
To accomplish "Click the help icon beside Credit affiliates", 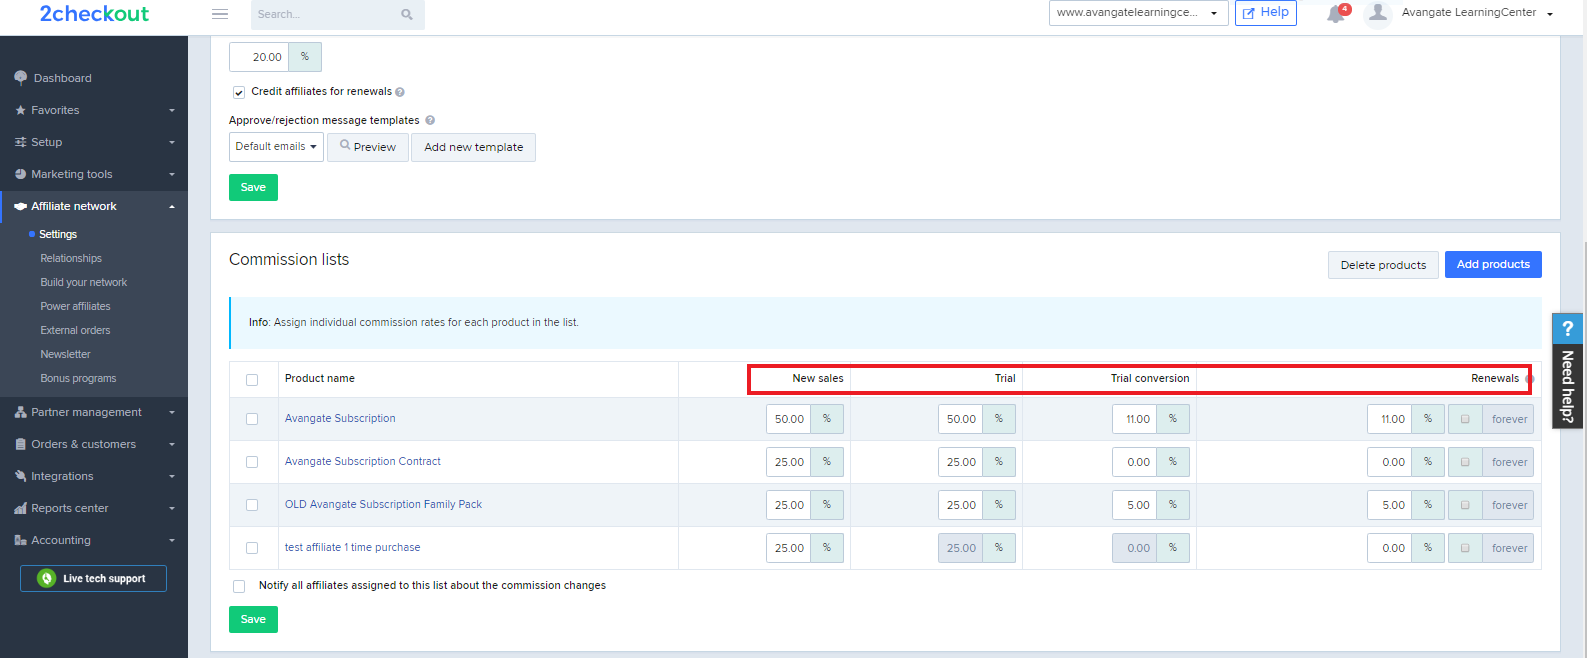I will 400,92.
